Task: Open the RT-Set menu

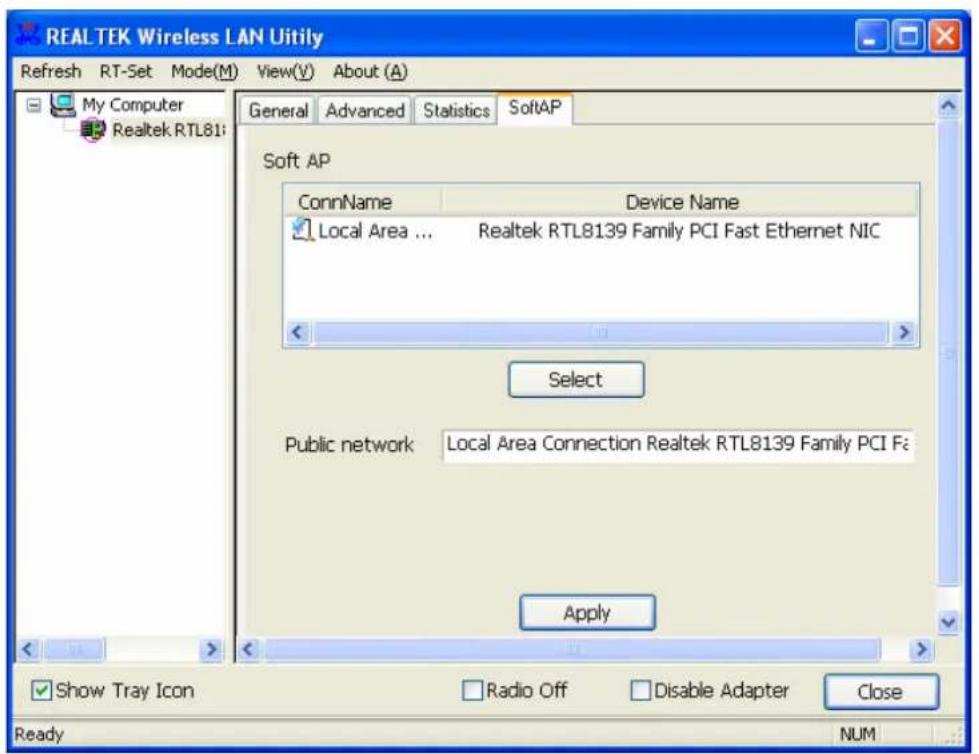Action: pyautogui.click(x=125, y=71)
